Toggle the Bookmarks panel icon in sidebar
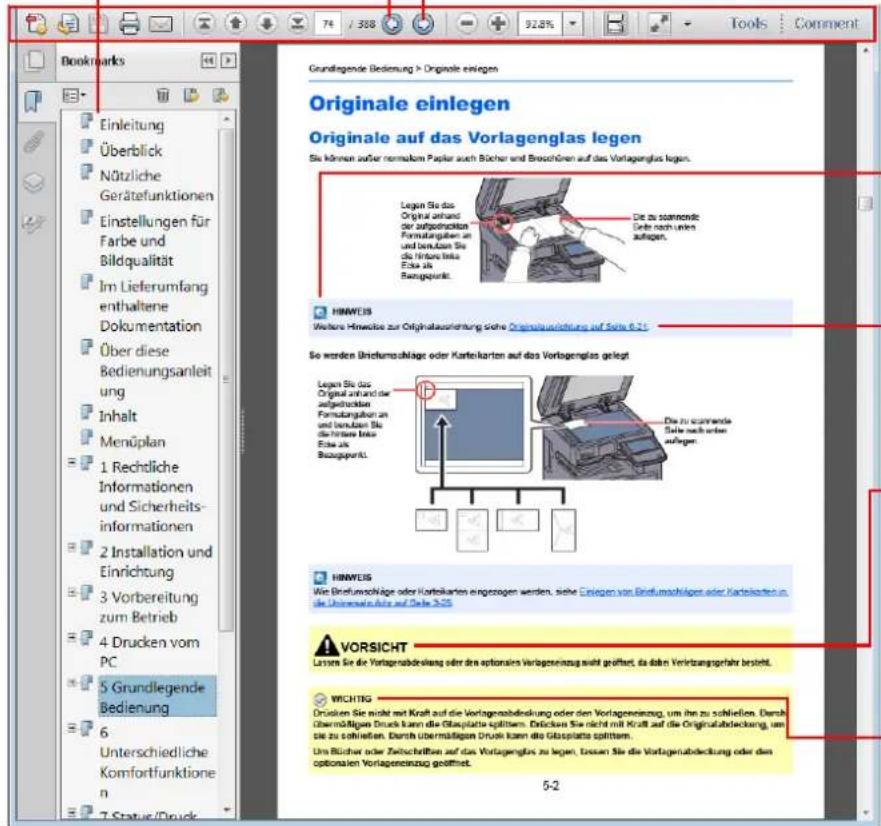The image size is (881, 826). (33, 101)
